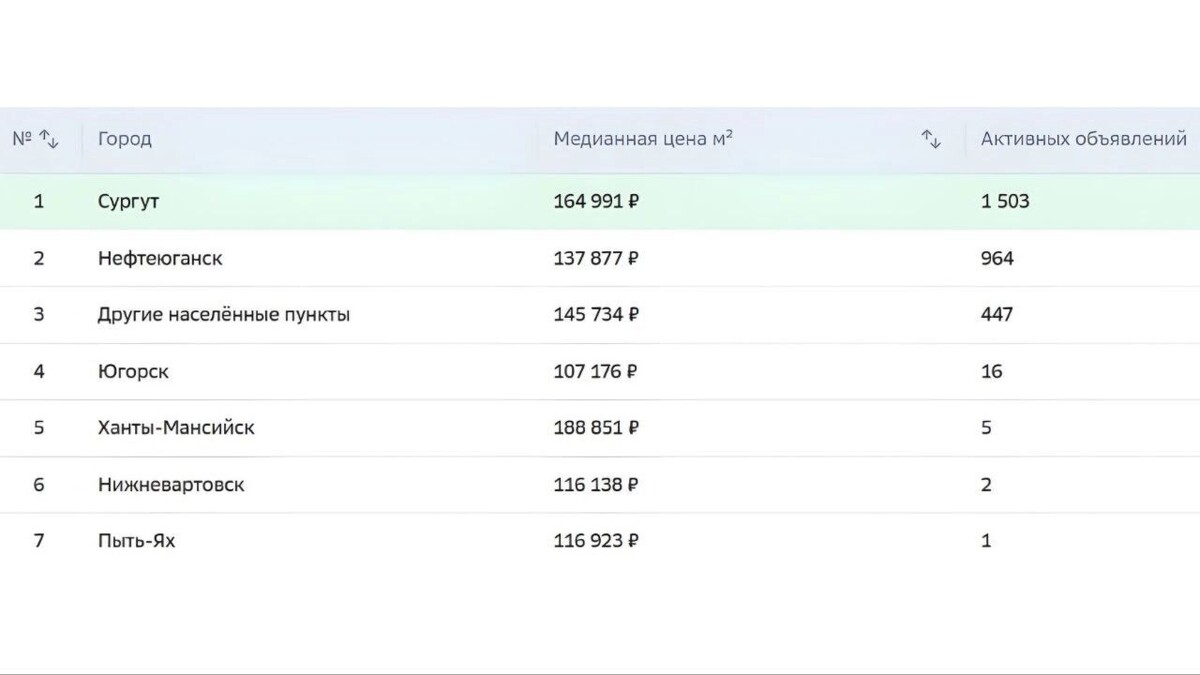Click the sort control near Активных объявлений column
The height and width of the screenshot is (675, 1200).
pyautogui.click(x=931, y=139)
